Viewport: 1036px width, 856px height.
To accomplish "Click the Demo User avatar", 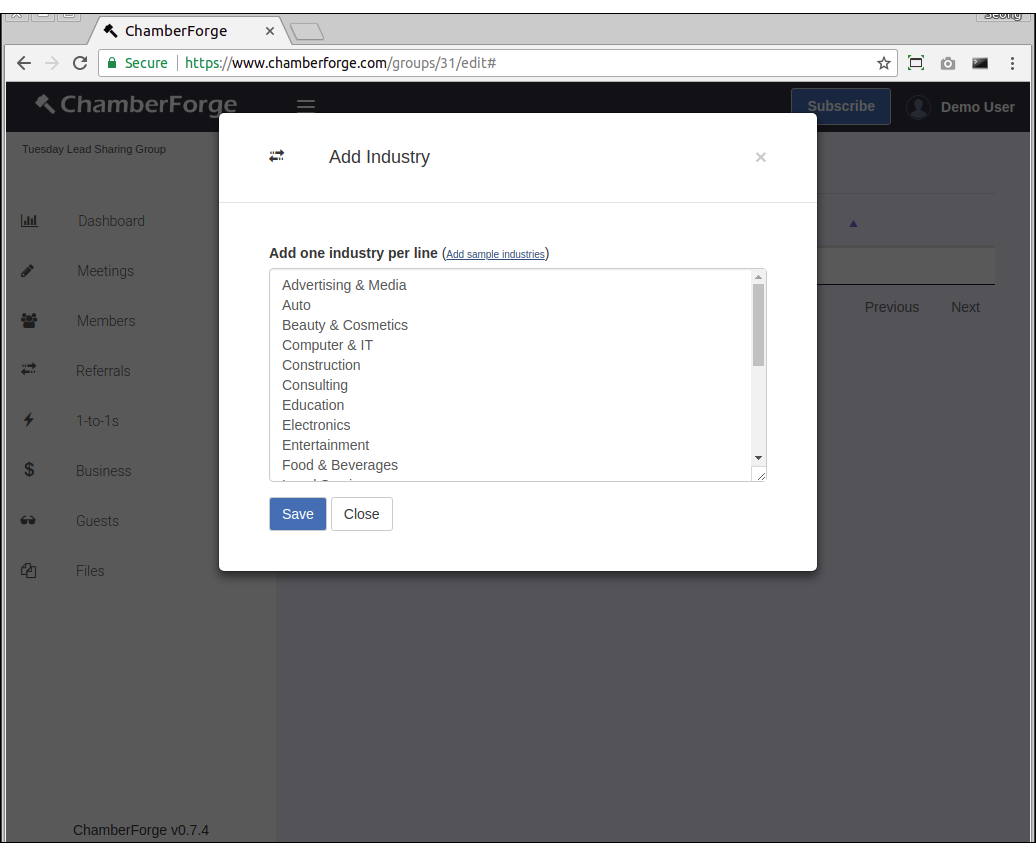I will tap(918, 107).
